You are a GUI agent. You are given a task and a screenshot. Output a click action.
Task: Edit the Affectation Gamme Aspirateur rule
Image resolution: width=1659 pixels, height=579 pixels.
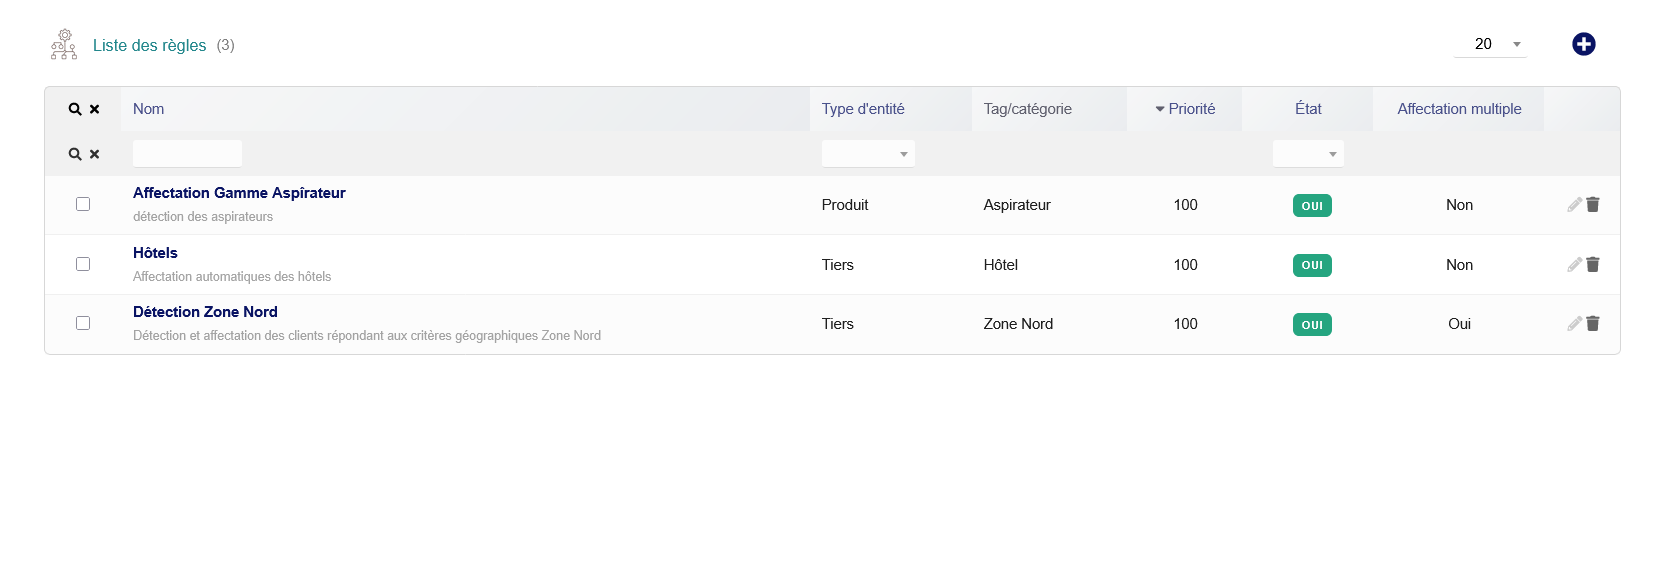(1574, 205)
